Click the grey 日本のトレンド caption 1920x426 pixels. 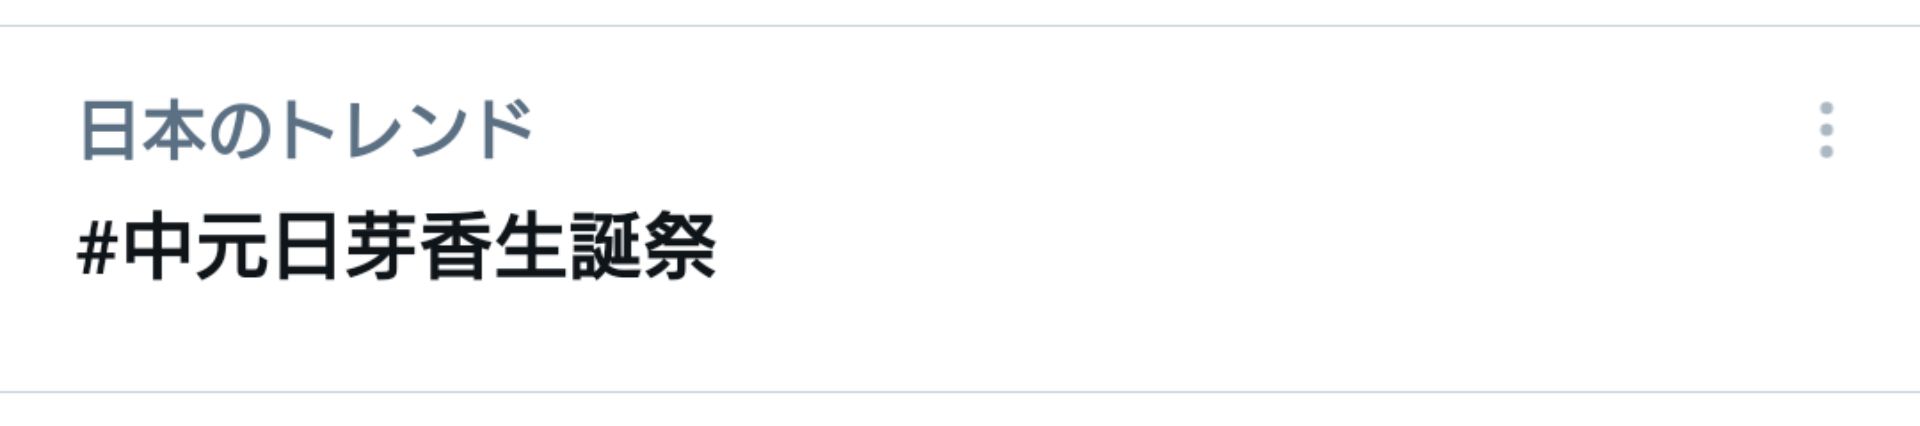click(x=306, y=130)
